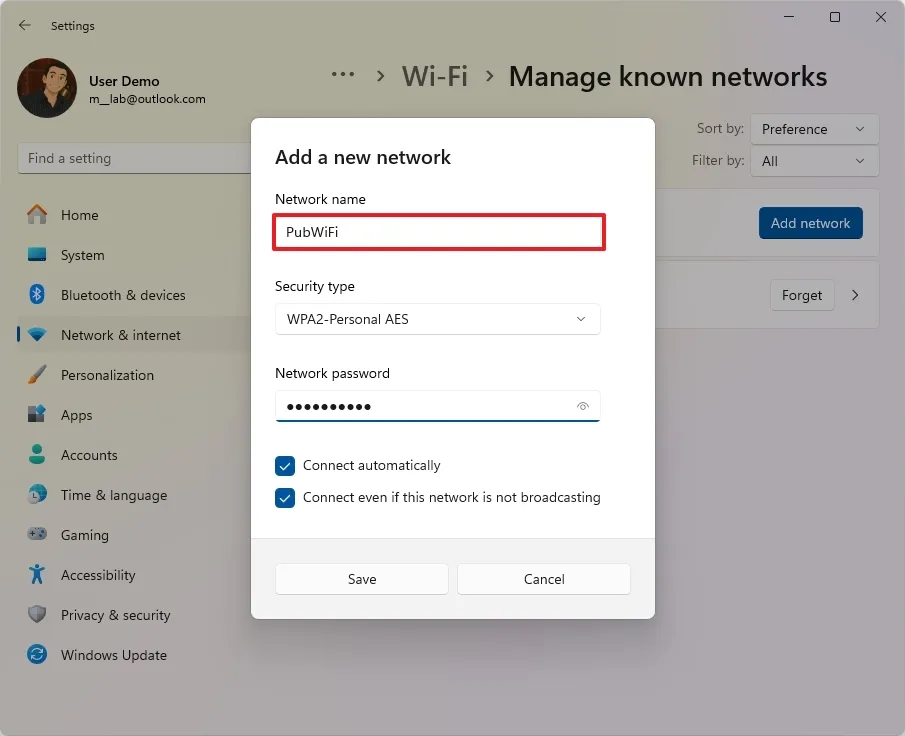Screen dimensions: 905x736
Task: Select the Personalization brush icon
Action: click(x=36, y=375)
